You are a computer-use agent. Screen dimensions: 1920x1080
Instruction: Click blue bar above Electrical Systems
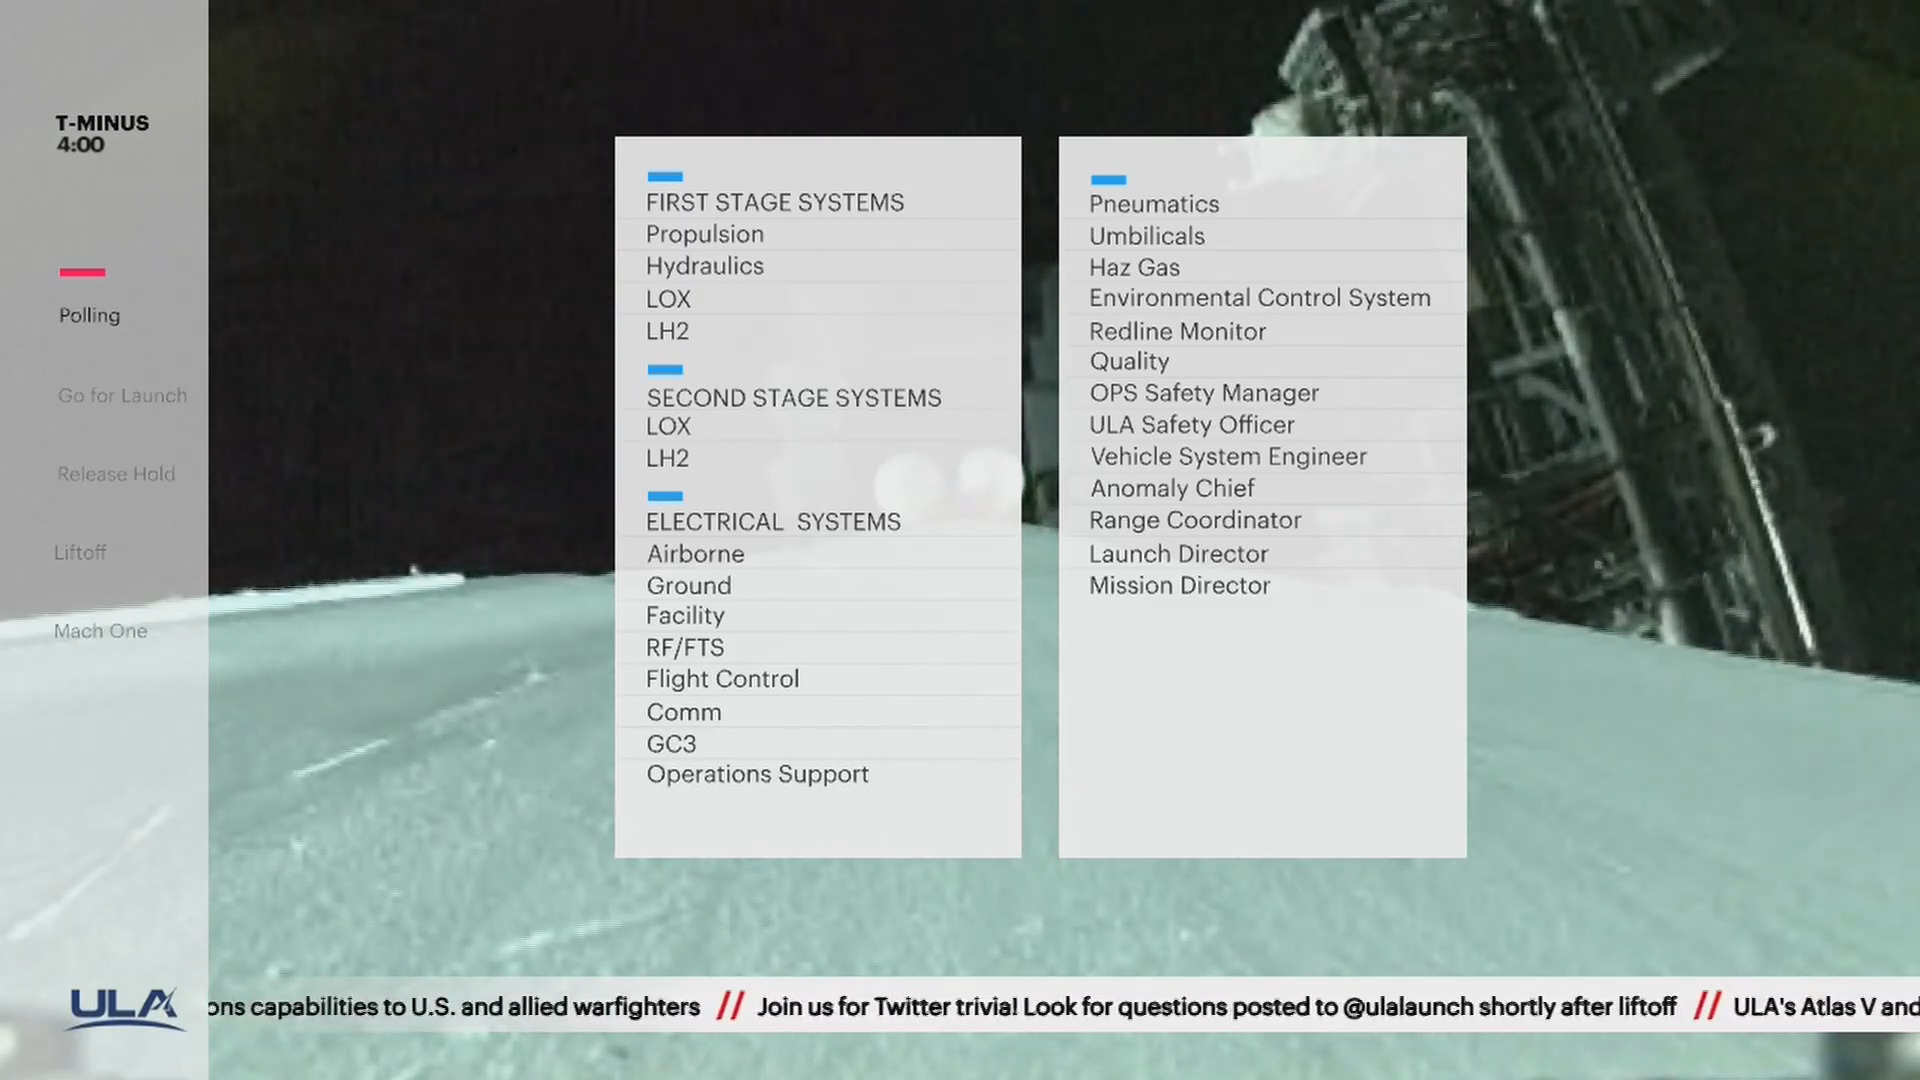(665, 496)
